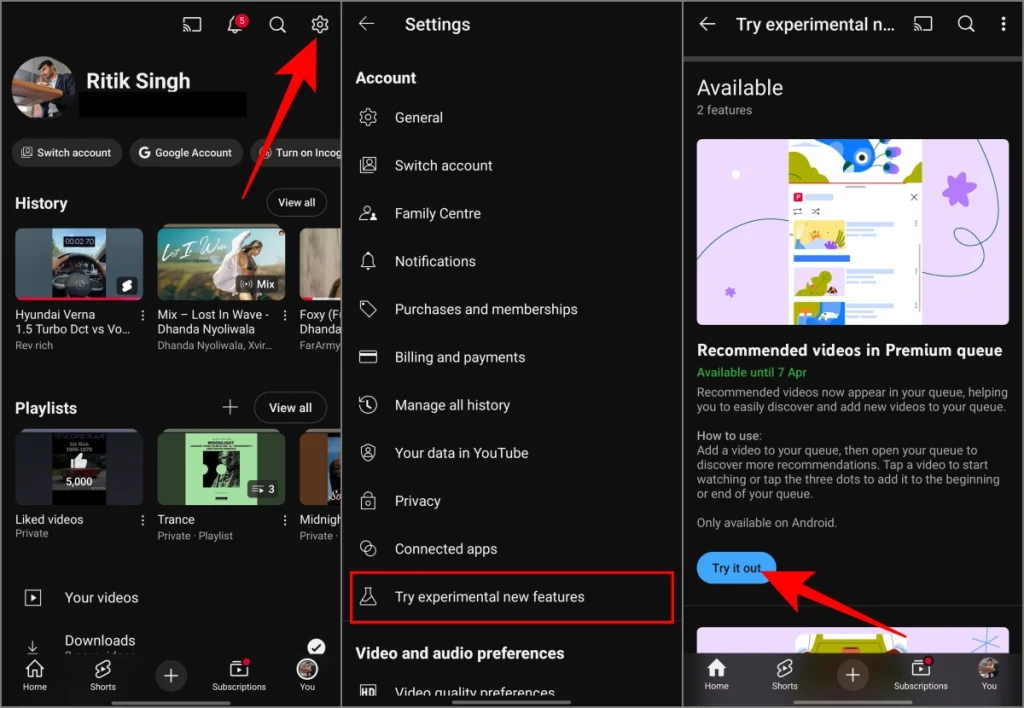Viewport: 1024px width, 708px height.
Task: Open Your data in YouTube
Action: click(512, 453)
